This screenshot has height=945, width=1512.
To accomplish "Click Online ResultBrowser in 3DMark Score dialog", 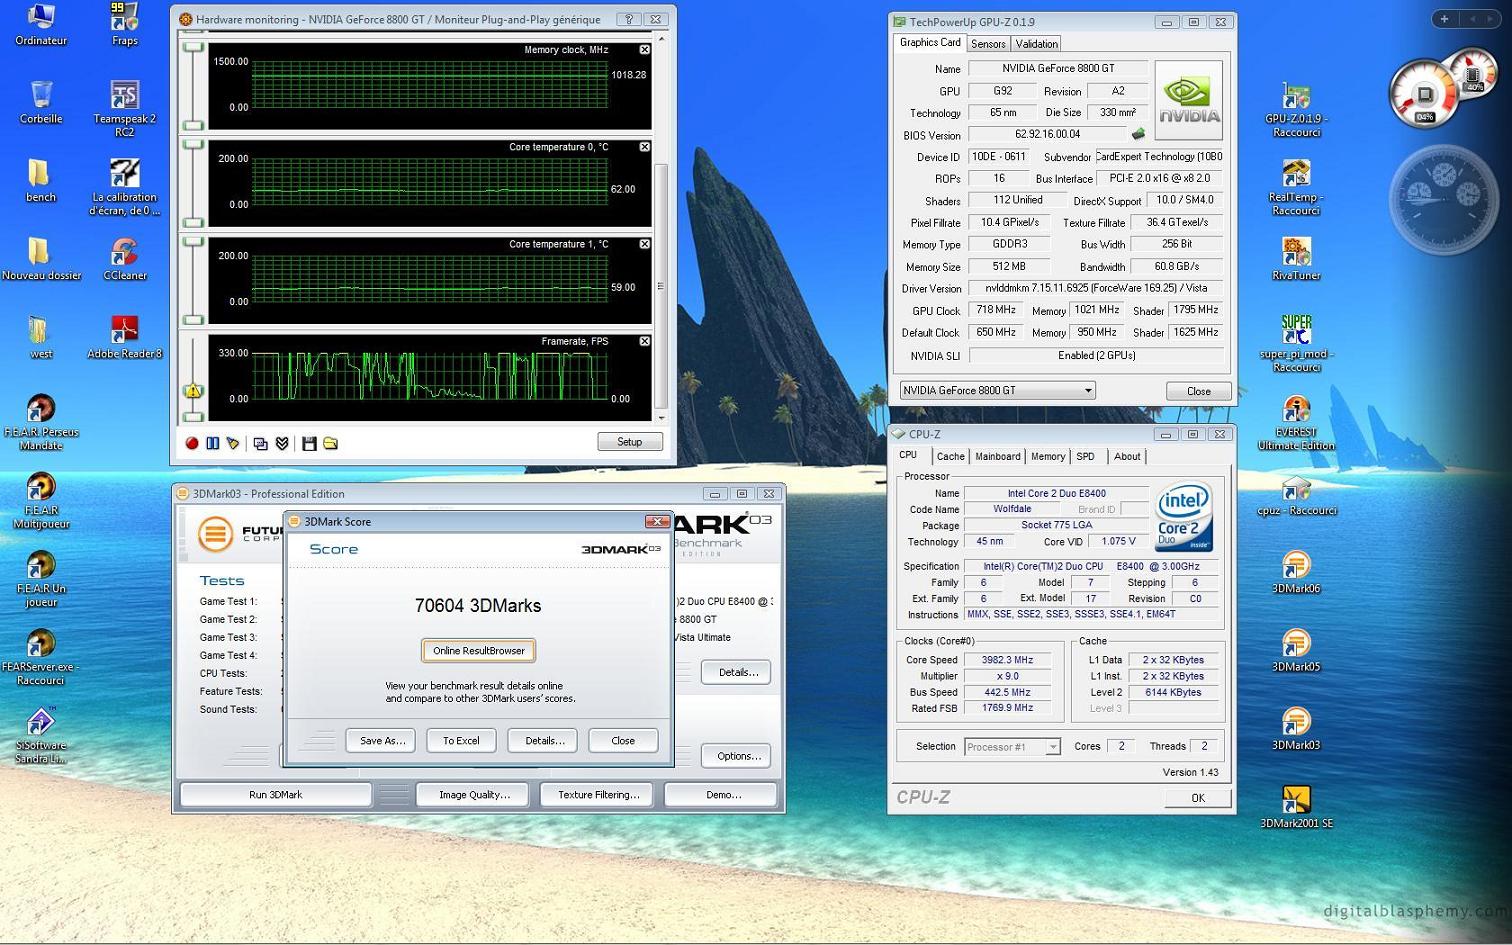I will click(x=479, y=651).
